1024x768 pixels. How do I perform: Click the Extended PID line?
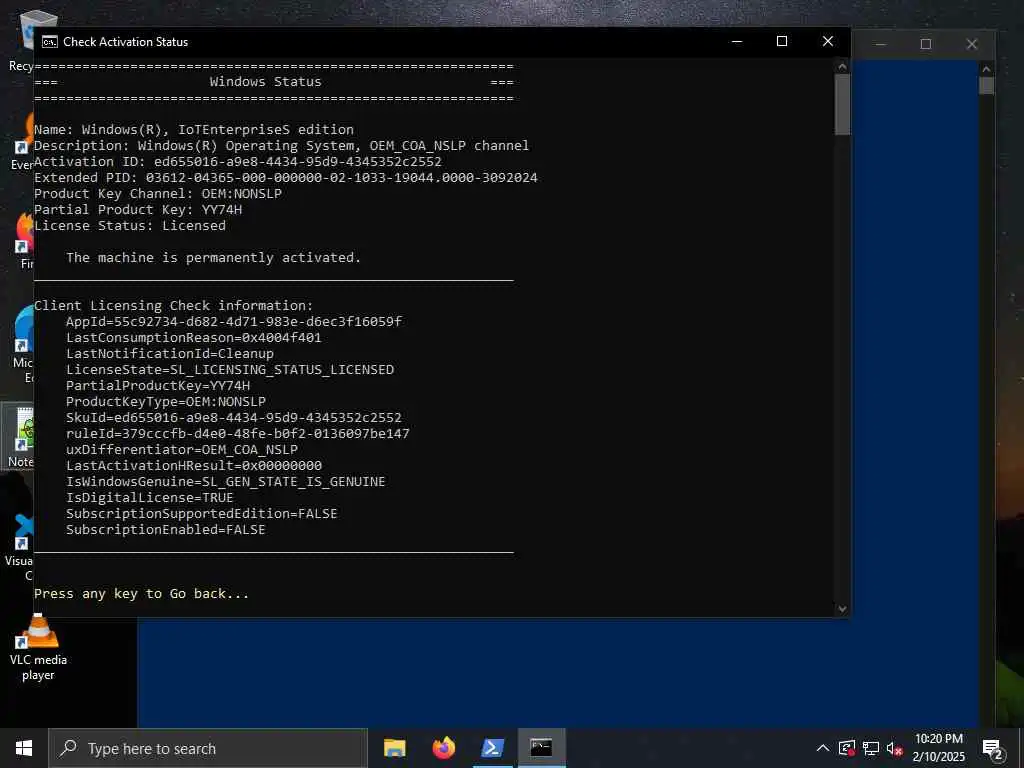coord(286,178)
